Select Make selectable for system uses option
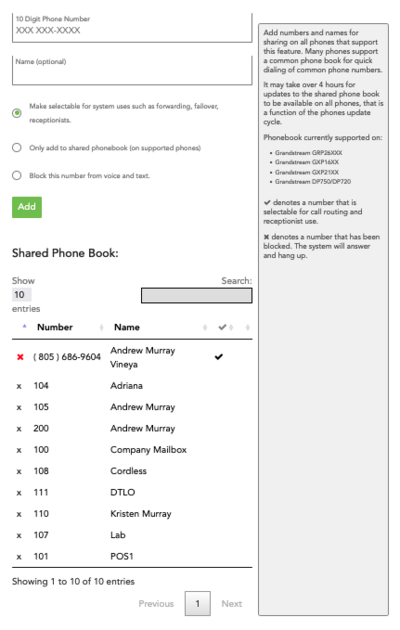Image resolution: width=400 pixels, height=630 pixels. pyautogui.click(x=16, y=113)
